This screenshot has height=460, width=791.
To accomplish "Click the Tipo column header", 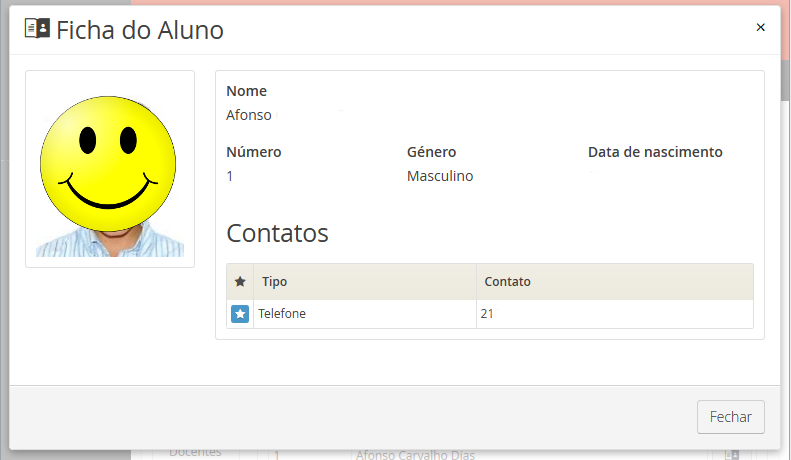I will (274, 282).
